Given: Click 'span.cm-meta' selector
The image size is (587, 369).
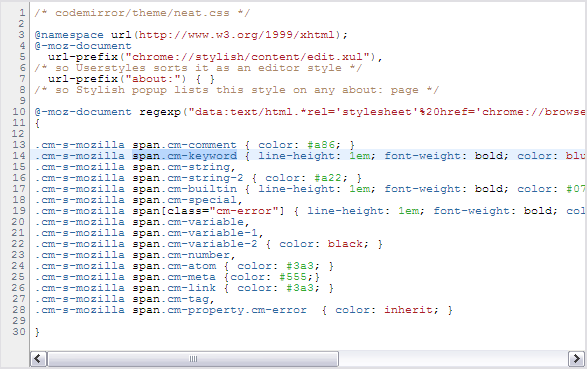Looking at the screenshot, I should click(x=174, y=277).
